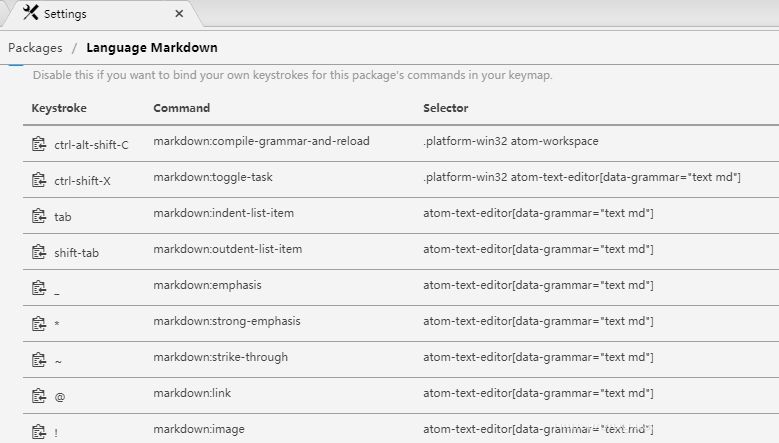Toggle the keybindings enable checkbox
Viewport: 779px width, 443px height.
click(x=15, y=67)
